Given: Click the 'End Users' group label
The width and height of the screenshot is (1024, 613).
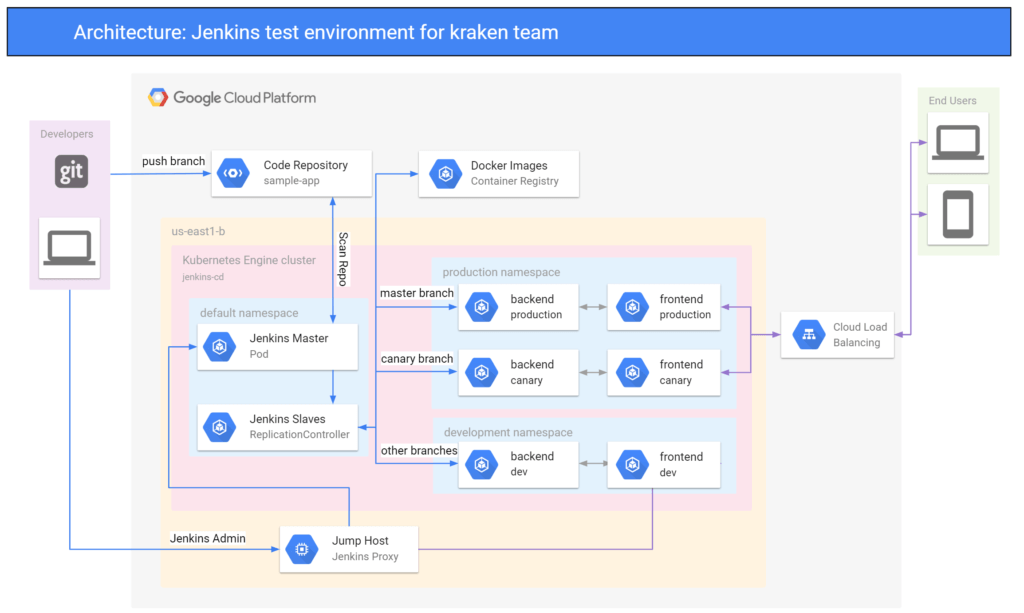Looking at the screenshot, I should click(x=952, y=101).
